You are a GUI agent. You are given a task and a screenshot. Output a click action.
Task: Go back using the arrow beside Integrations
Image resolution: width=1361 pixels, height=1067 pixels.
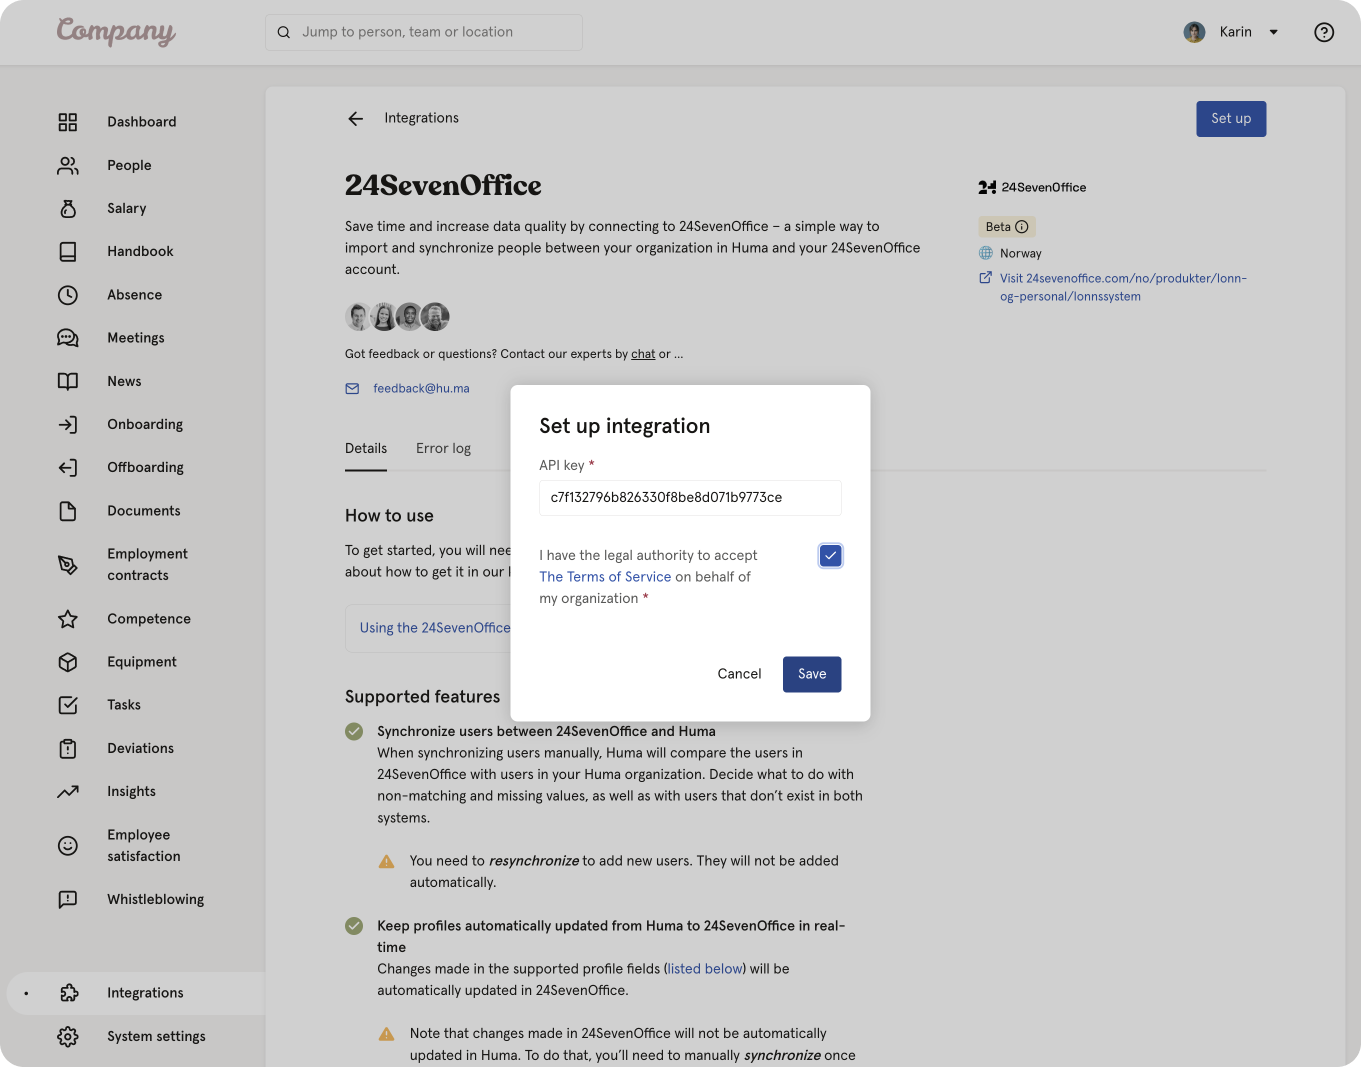(355, 119)
